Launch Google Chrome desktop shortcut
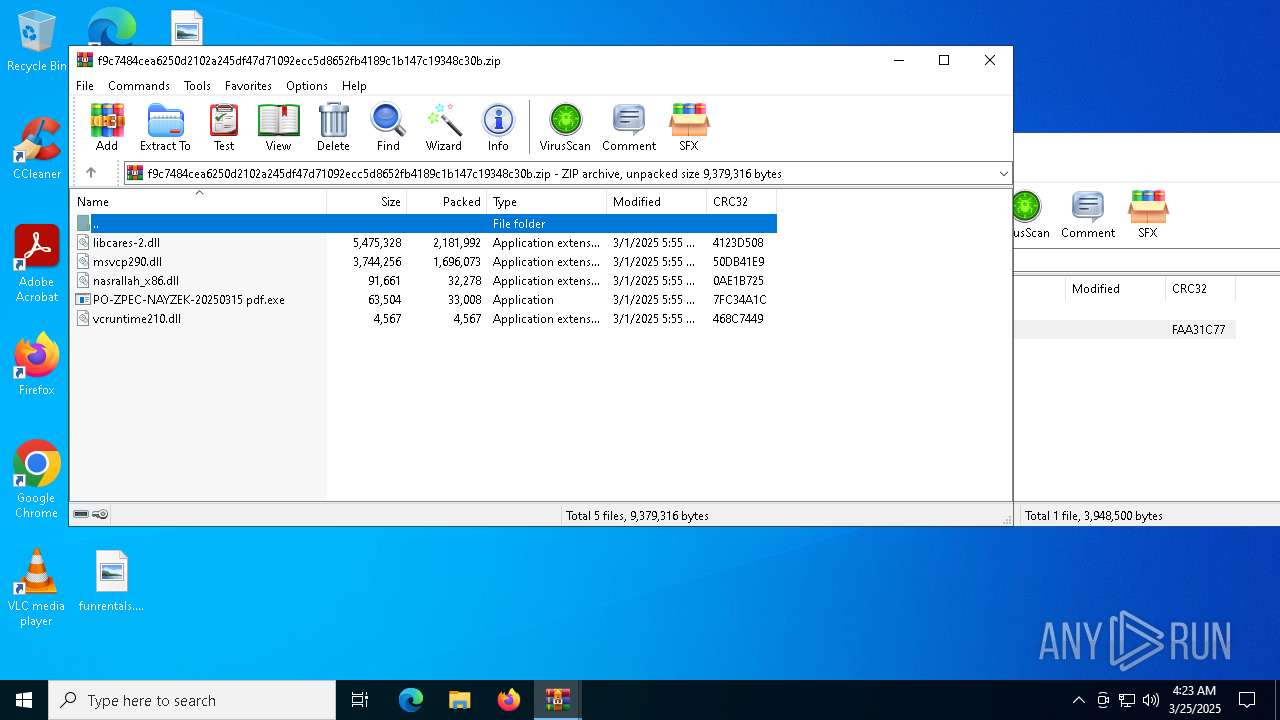The image size is (1280, 720). 37,480
